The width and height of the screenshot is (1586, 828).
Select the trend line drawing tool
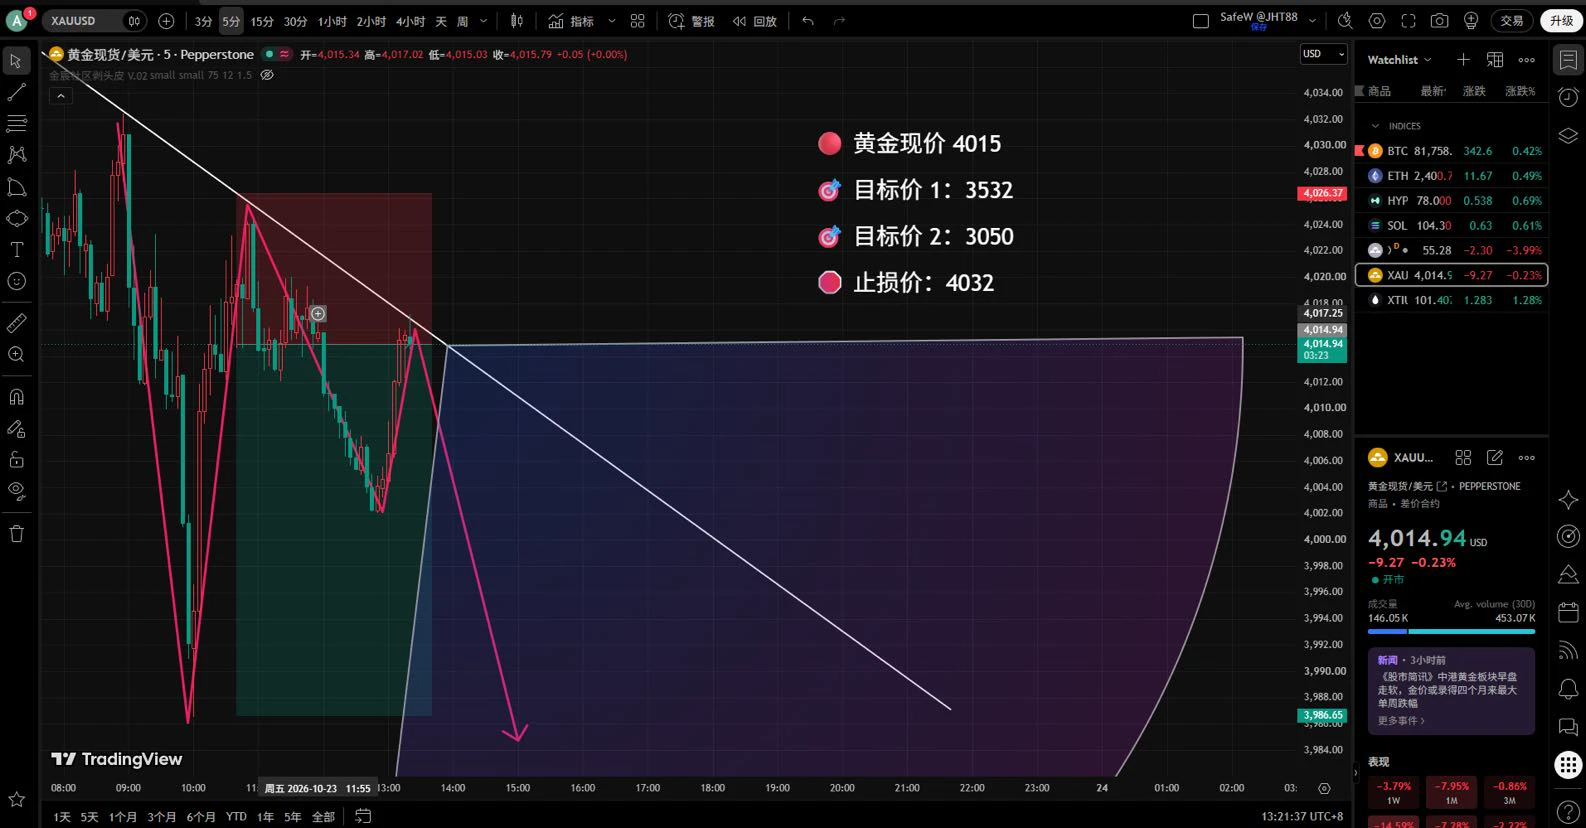click(x=17, y=92)
